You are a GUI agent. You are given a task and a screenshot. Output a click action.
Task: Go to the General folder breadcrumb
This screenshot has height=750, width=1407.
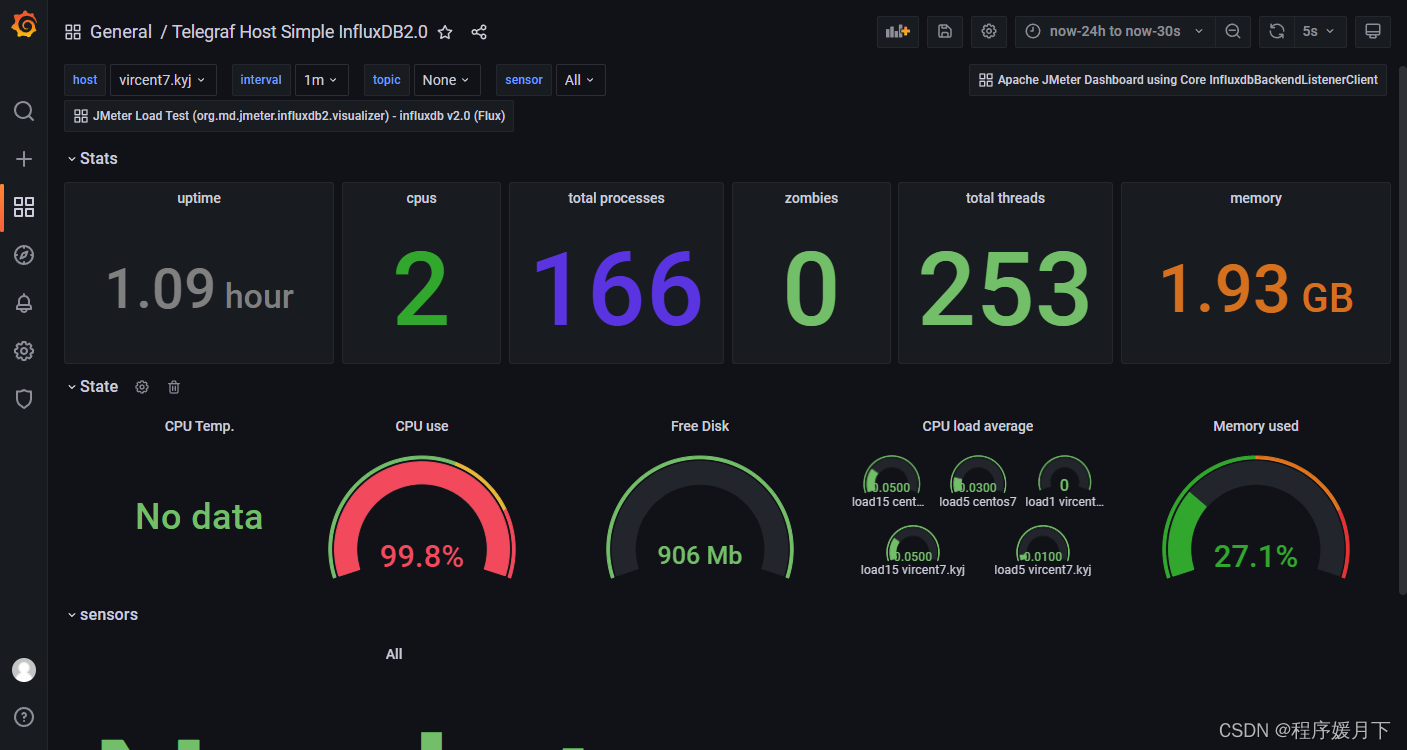click(x=121, y=32)
